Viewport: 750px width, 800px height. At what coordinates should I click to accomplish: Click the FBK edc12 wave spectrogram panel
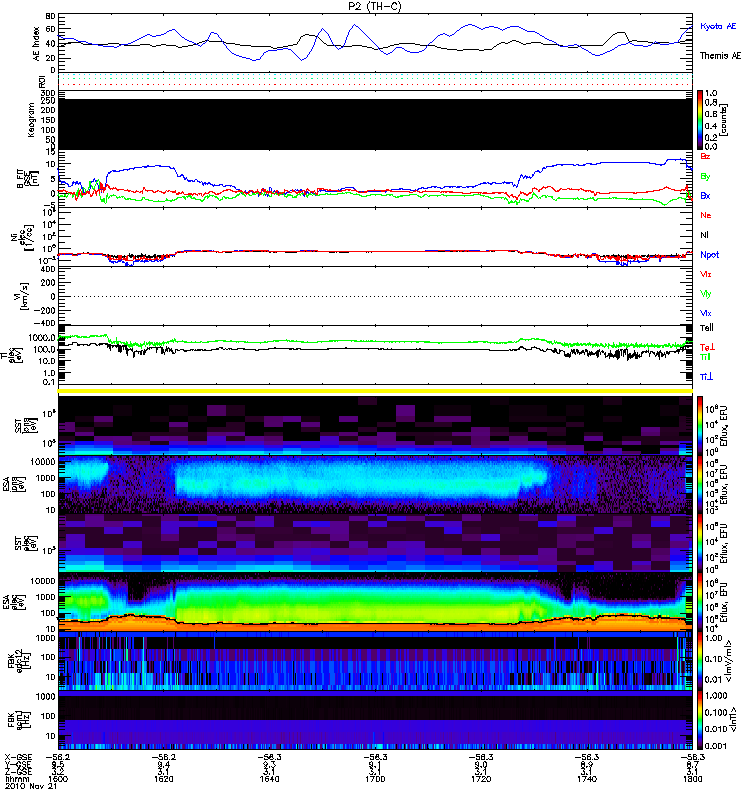376,661
